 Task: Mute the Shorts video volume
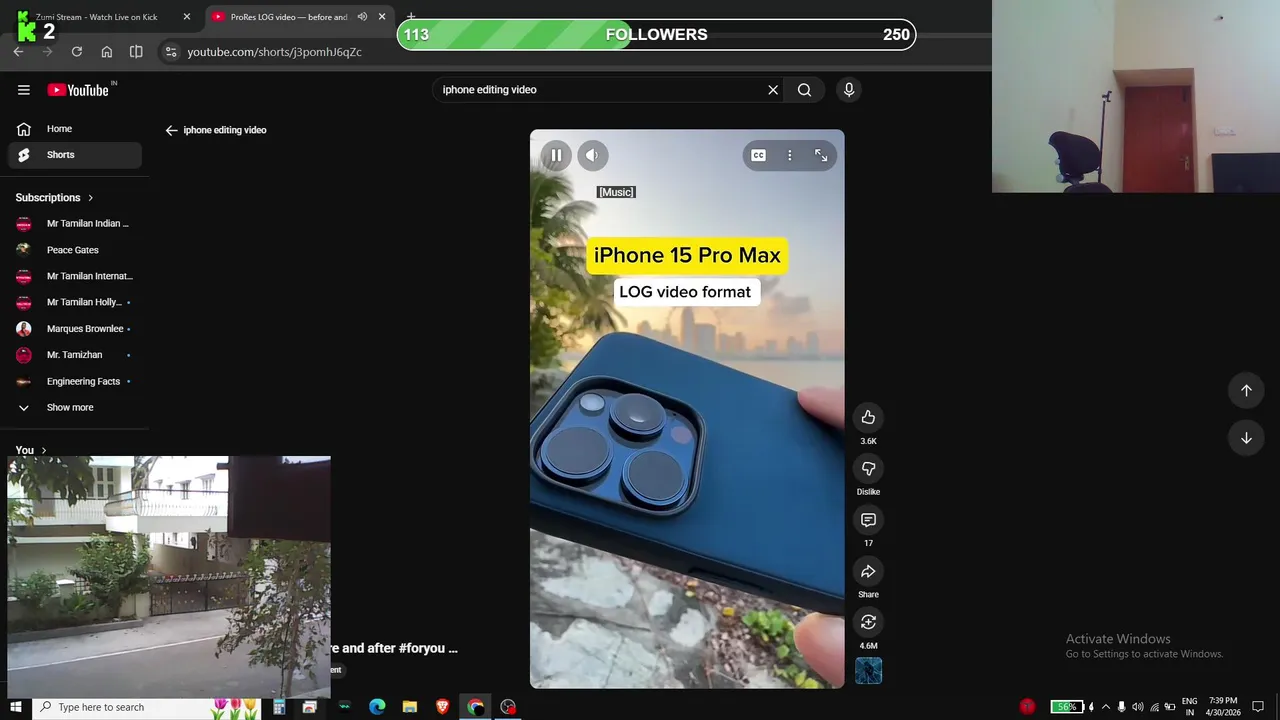(592, 155)
